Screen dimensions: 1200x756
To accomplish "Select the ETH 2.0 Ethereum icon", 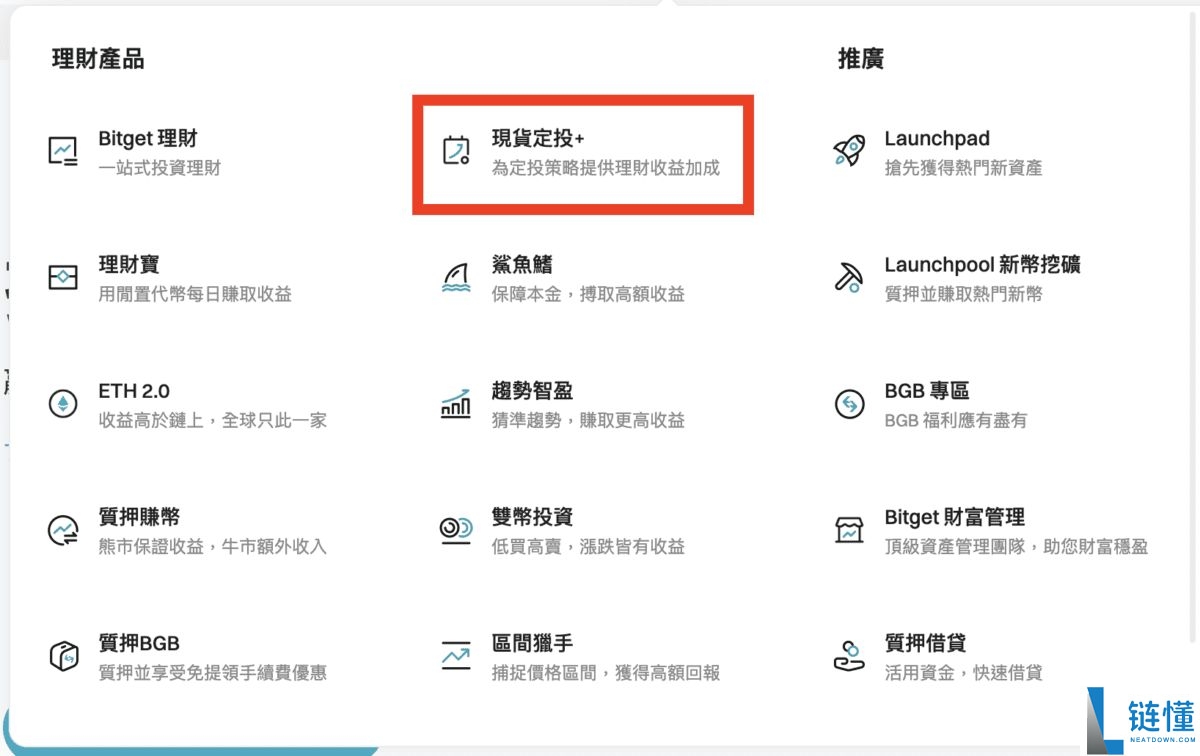I will coord(62,405).
